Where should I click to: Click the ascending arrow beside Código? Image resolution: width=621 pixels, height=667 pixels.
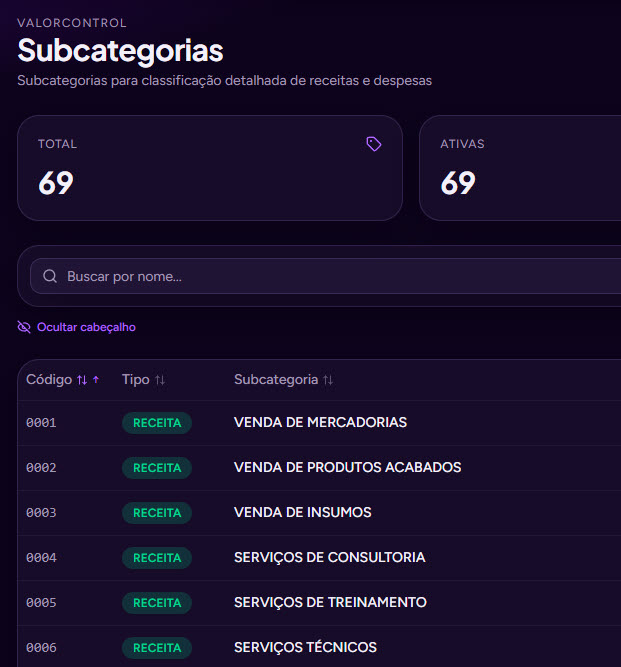tap(96, 379)
